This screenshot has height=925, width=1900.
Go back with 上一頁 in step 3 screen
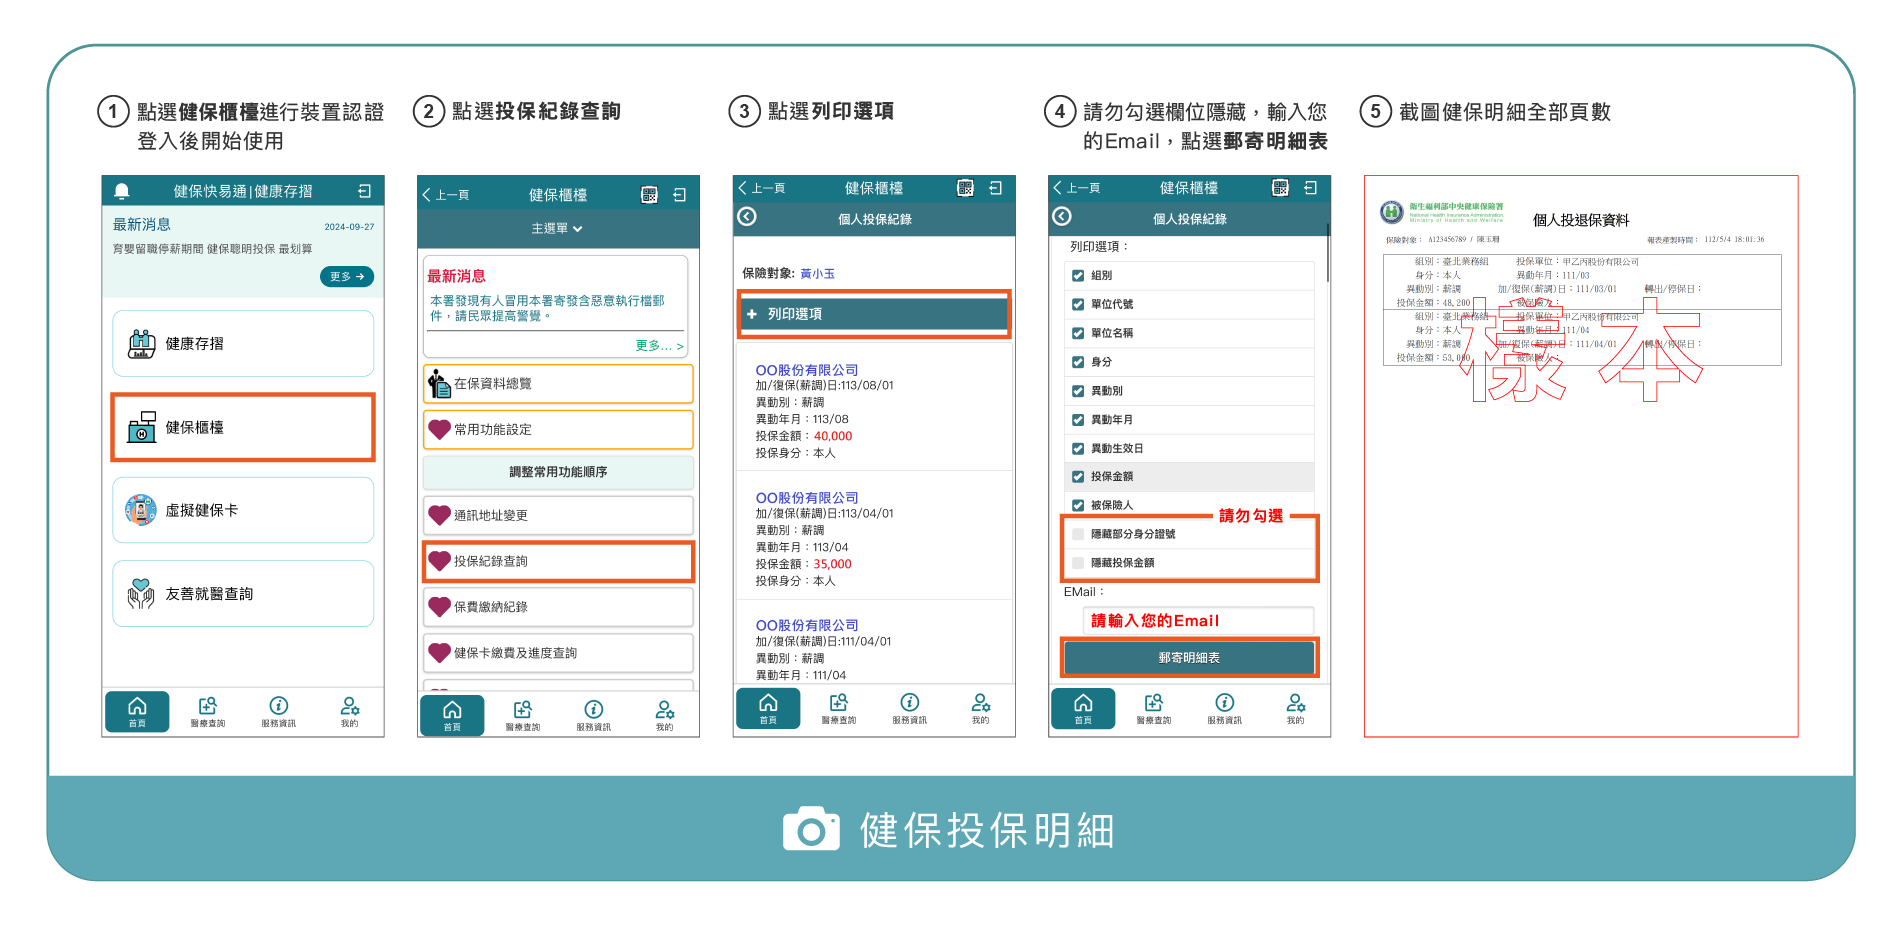pos(761,188)
